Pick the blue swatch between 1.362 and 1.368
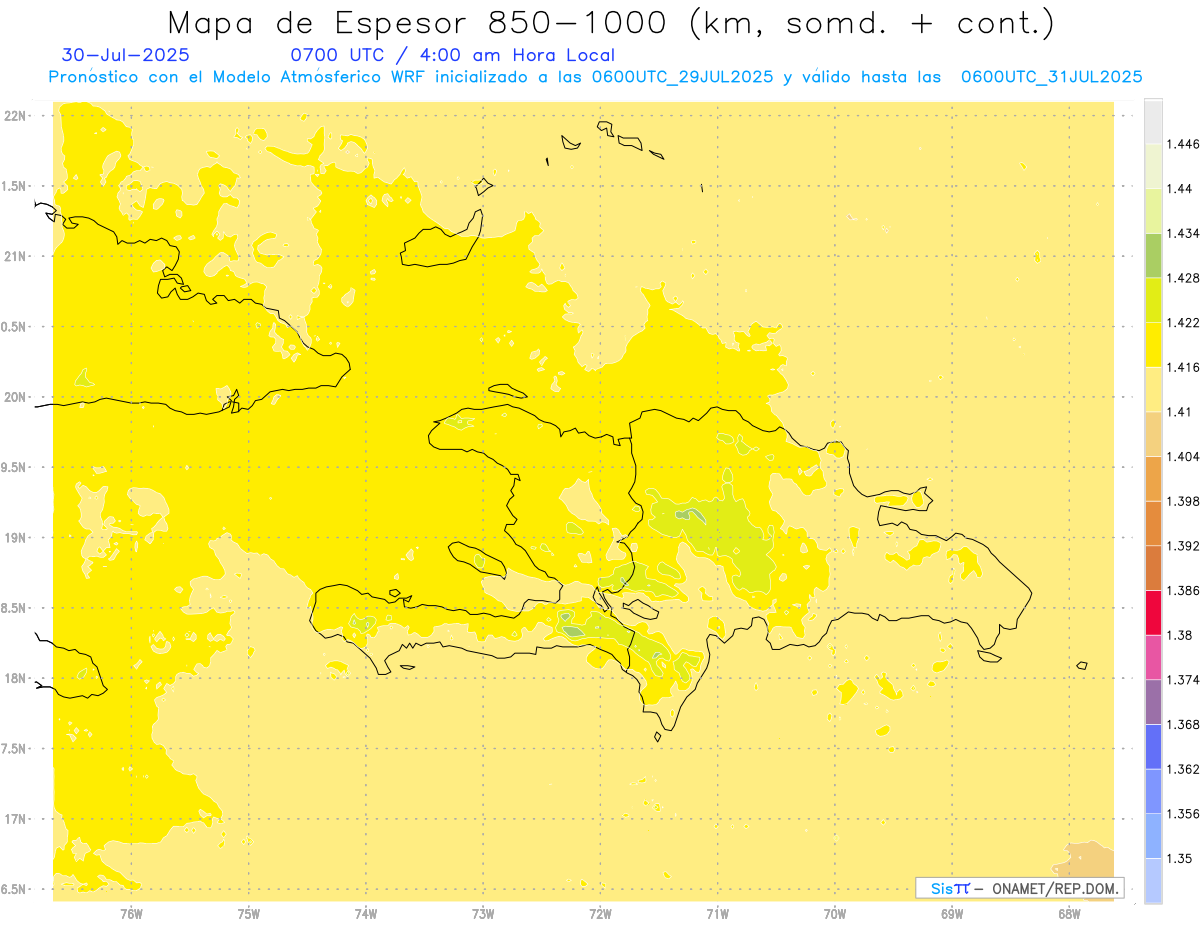 click(x=1153, y=747)
